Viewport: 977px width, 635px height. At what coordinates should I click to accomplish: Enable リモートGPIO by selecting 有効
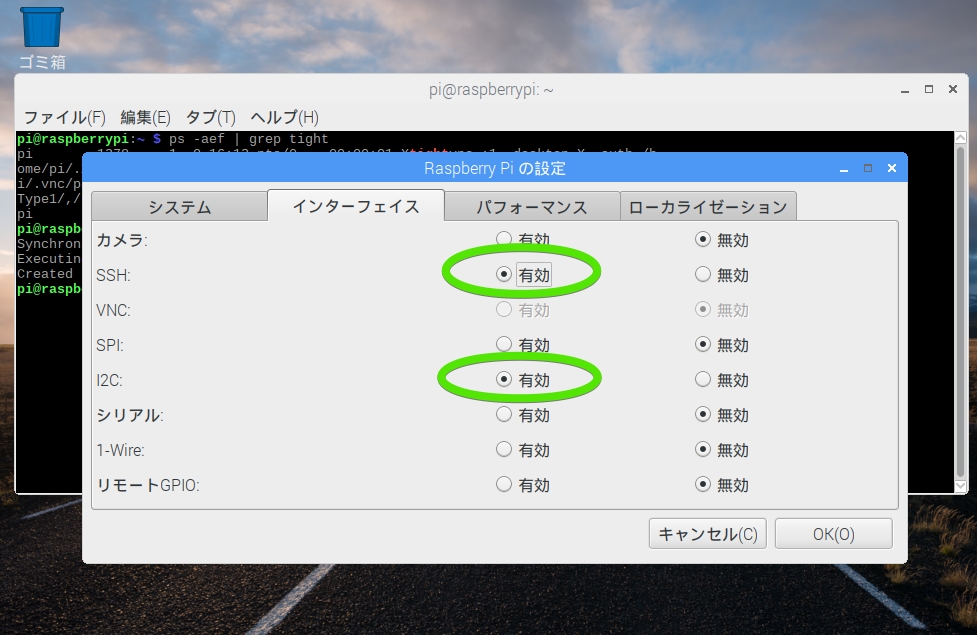coord(504,484)
